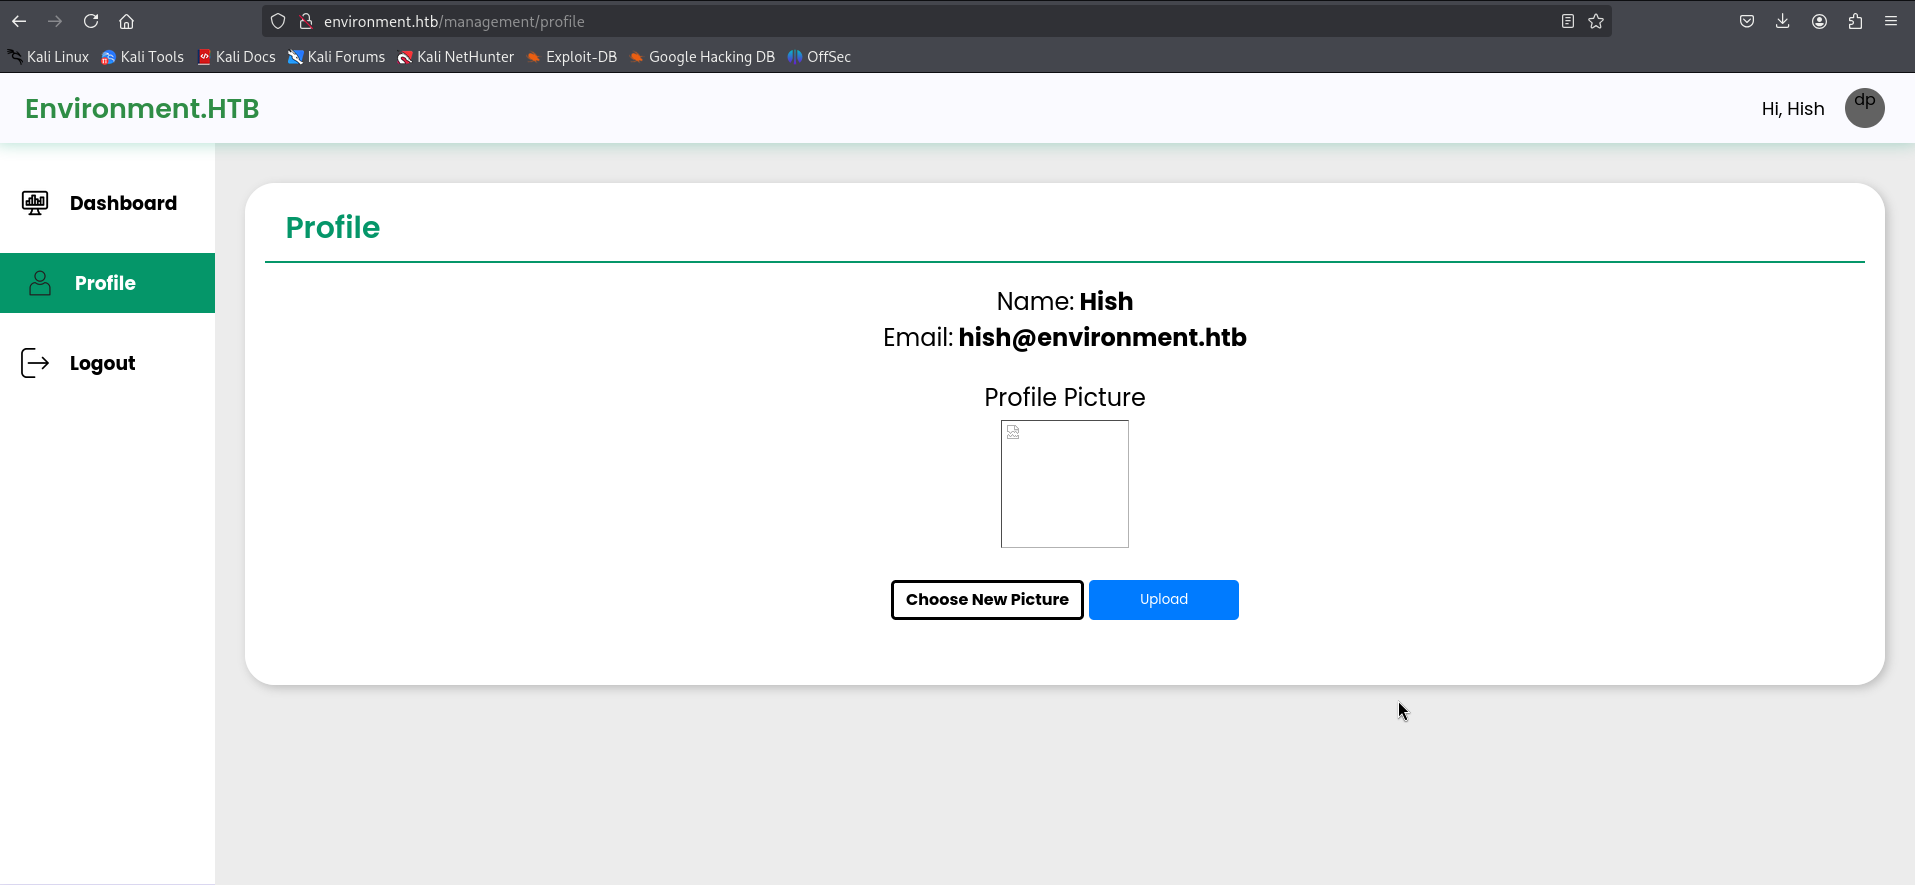The width and height of the screenshot is (1915, 885).
Task: Open the extensions puzzle icon
Action: pos(1855,21)
